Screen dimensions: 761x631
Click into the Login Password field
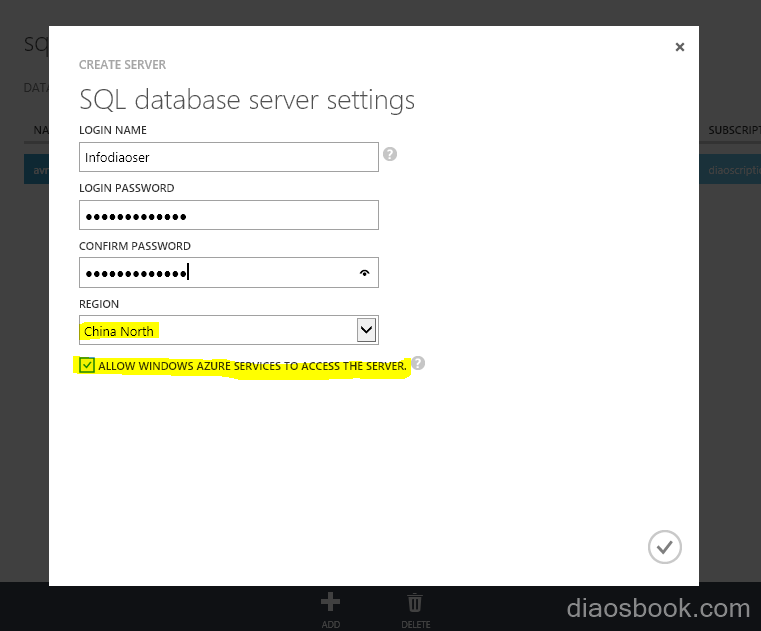228,215
